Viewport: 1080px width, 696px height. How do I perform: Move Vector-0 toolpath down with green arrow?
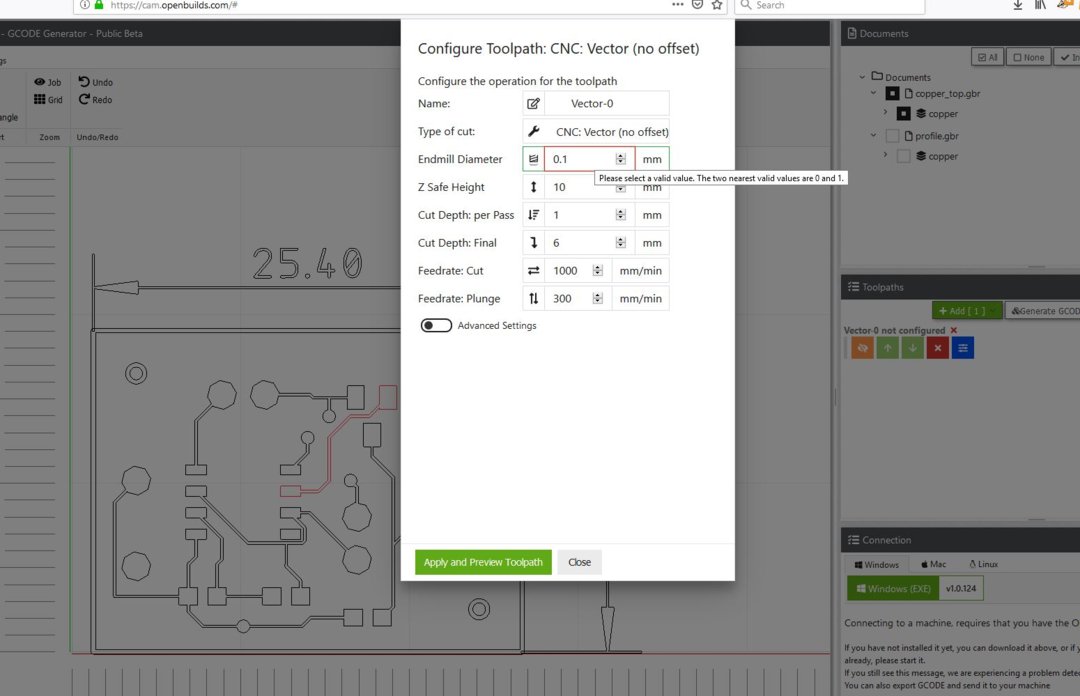[x=912, y=348]
